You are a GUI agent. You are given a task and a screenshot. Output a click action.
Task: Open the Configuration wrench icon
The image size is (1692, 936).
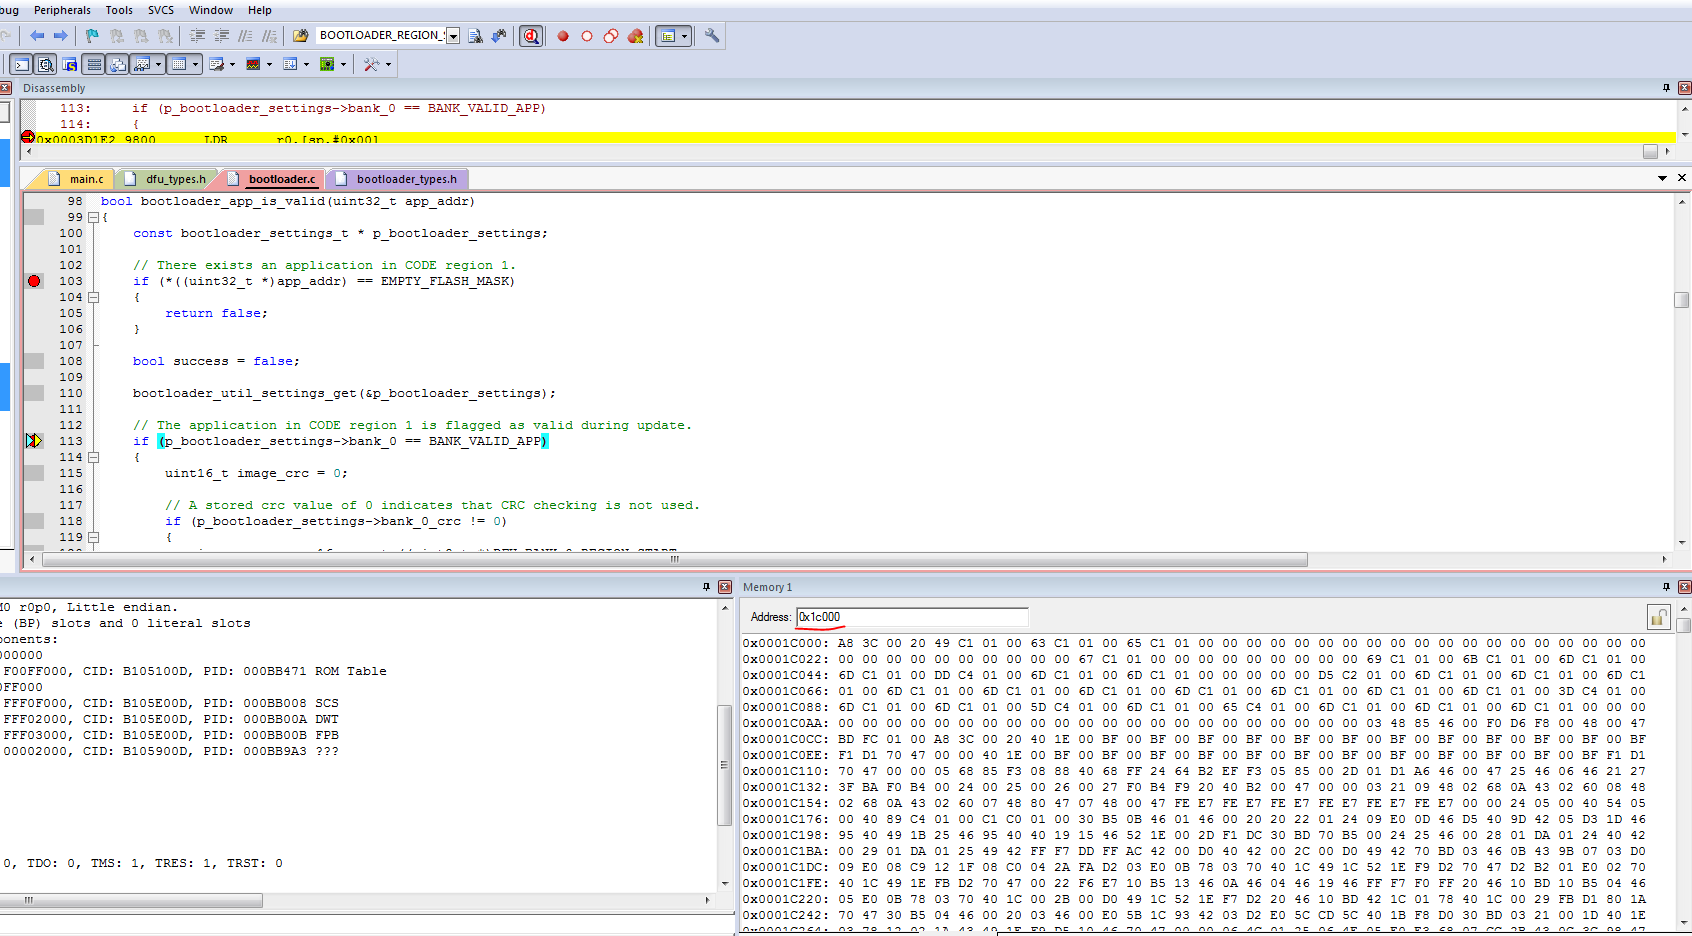[x=712, y=36]
